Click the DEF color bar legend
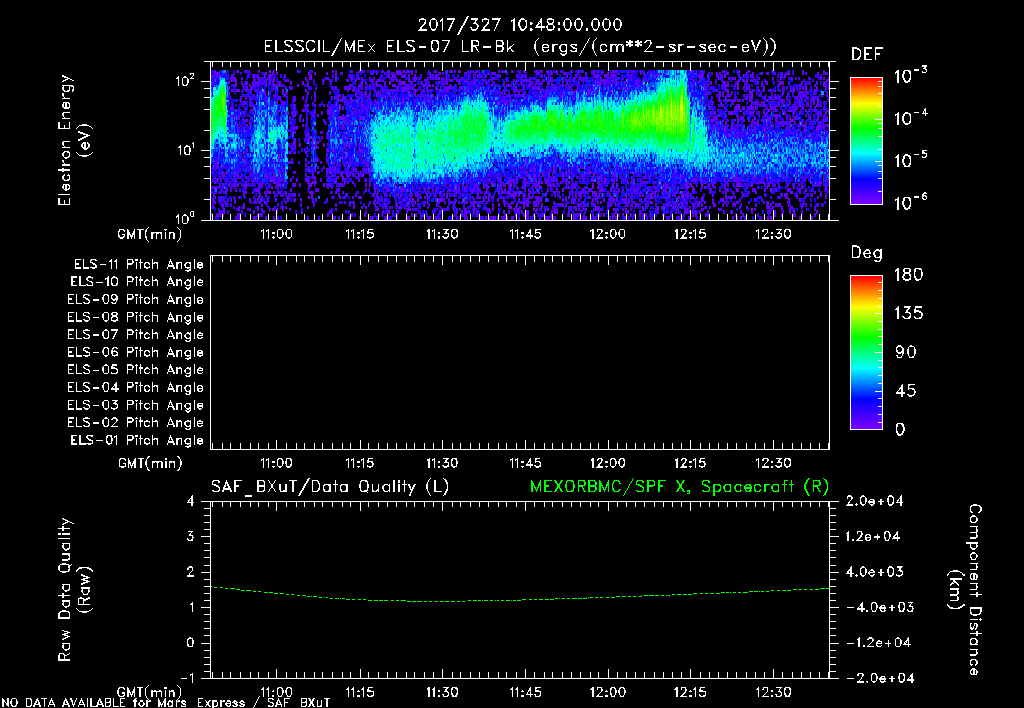 (x=866, y=140)
